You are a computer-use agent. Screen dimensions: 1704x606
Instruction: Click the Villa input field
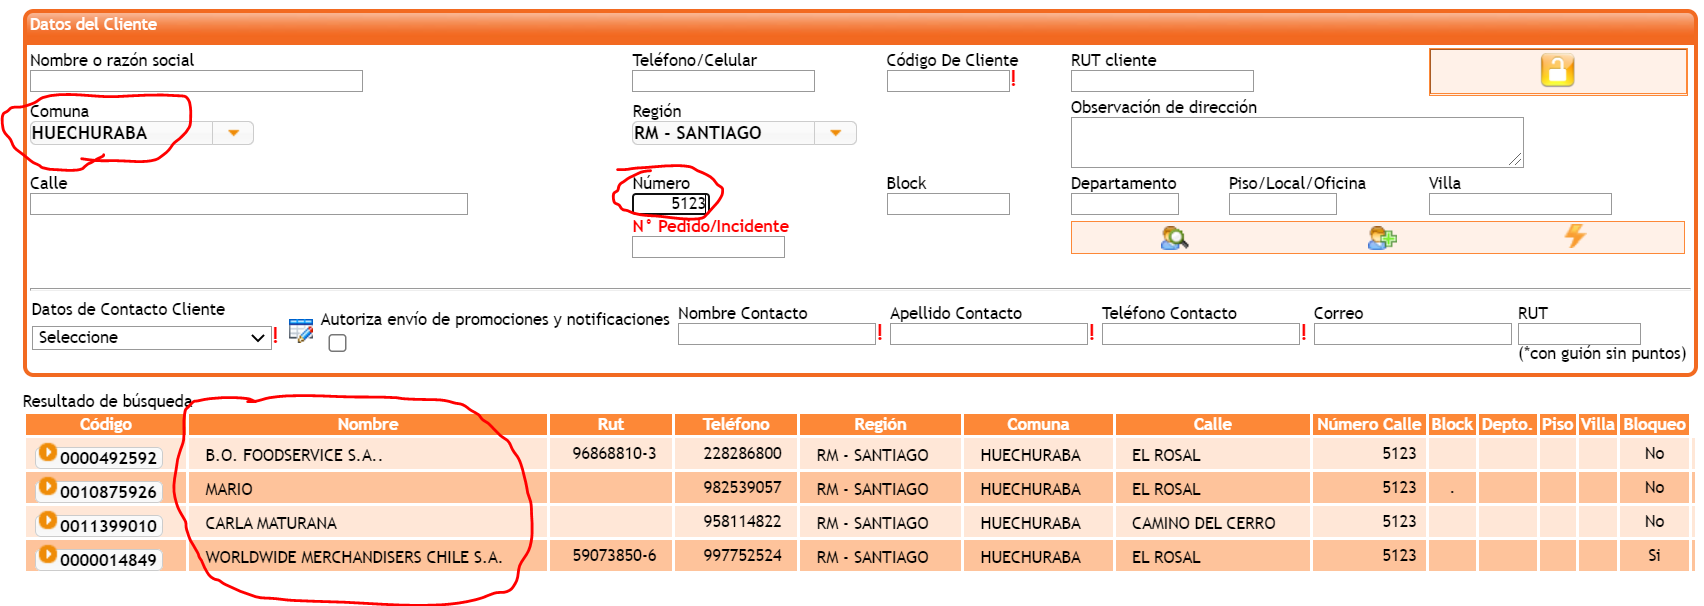[x=1520, y=204]
